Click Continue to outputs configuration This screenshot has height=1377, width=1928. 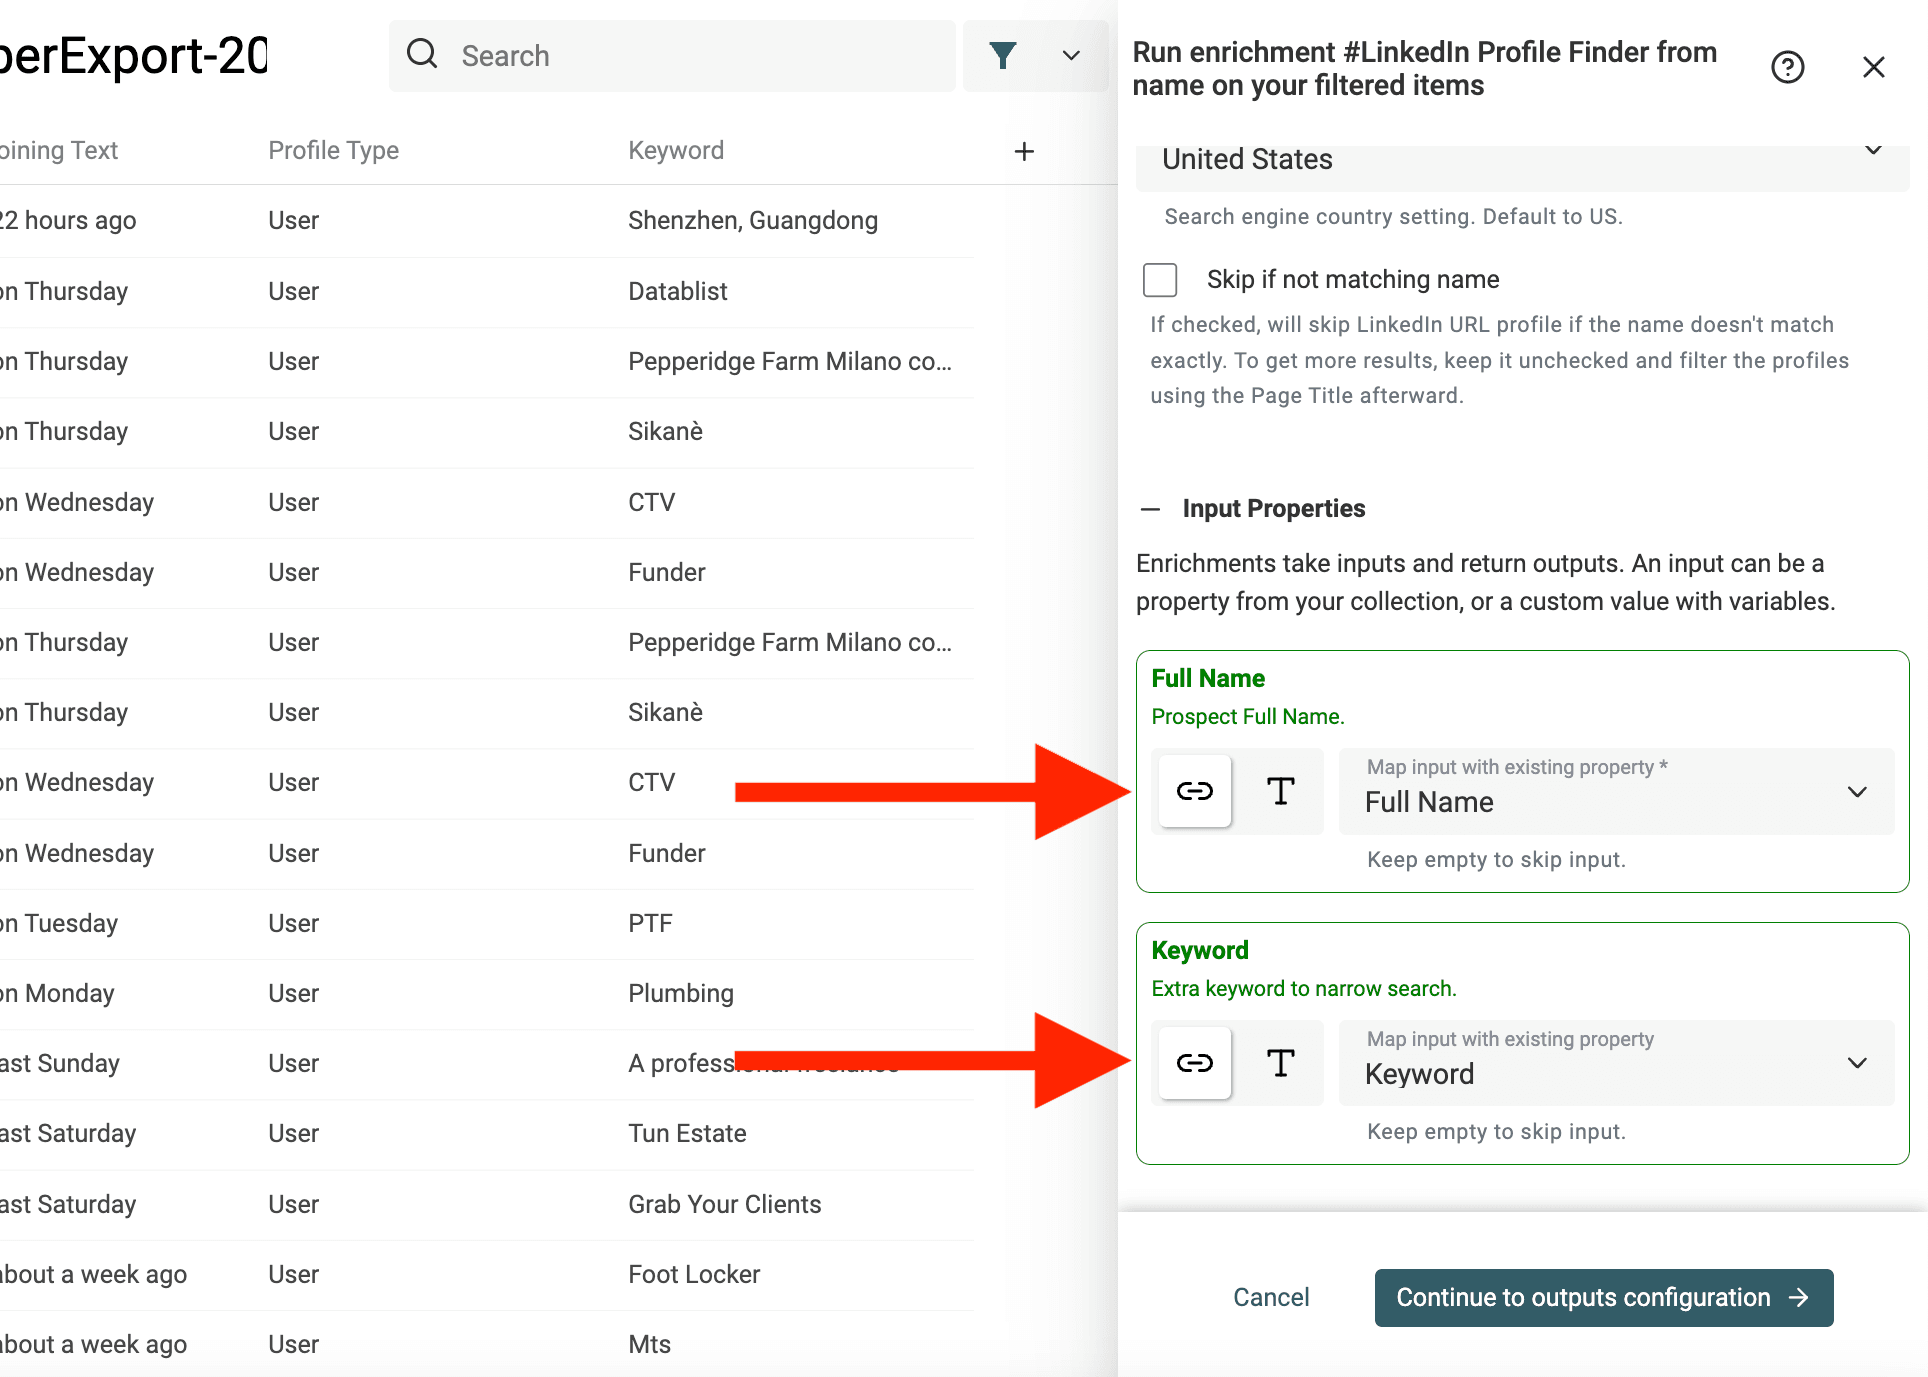pos(1604,1298)
